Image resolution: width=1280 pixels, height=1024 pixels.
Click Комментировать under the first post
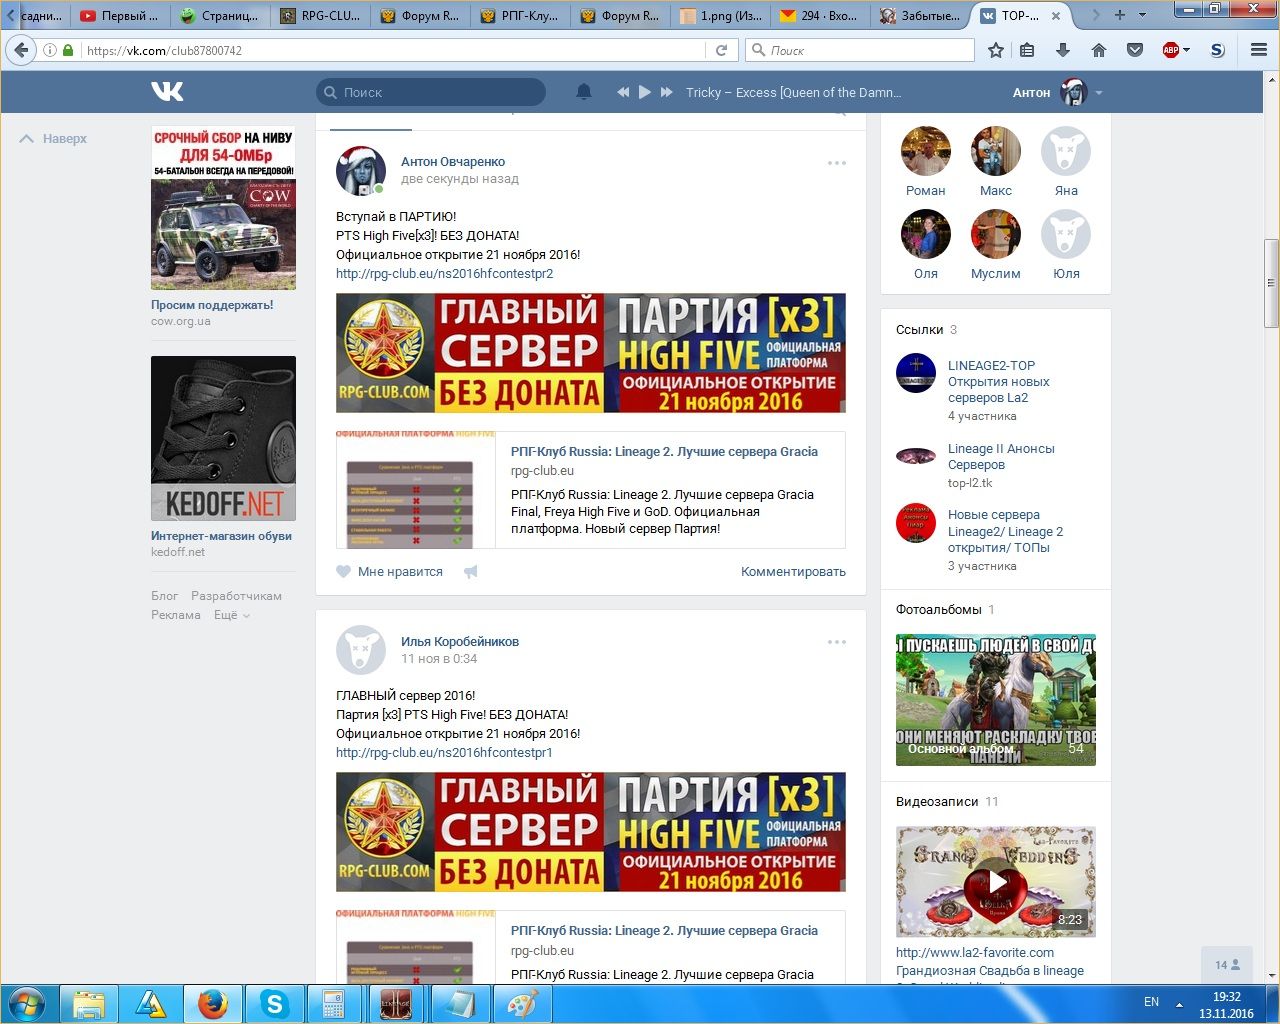point(793,572)
